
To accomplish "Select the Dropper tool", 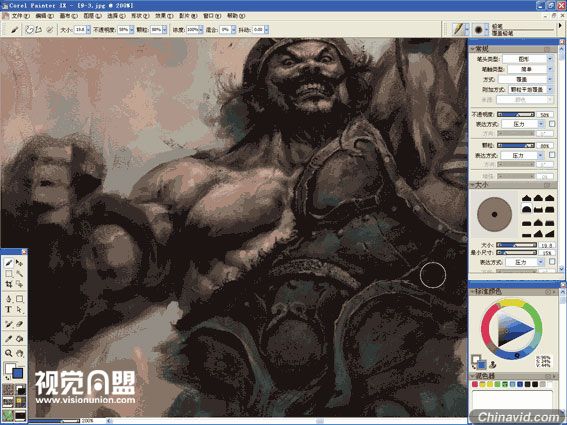I will click(9, 339).
